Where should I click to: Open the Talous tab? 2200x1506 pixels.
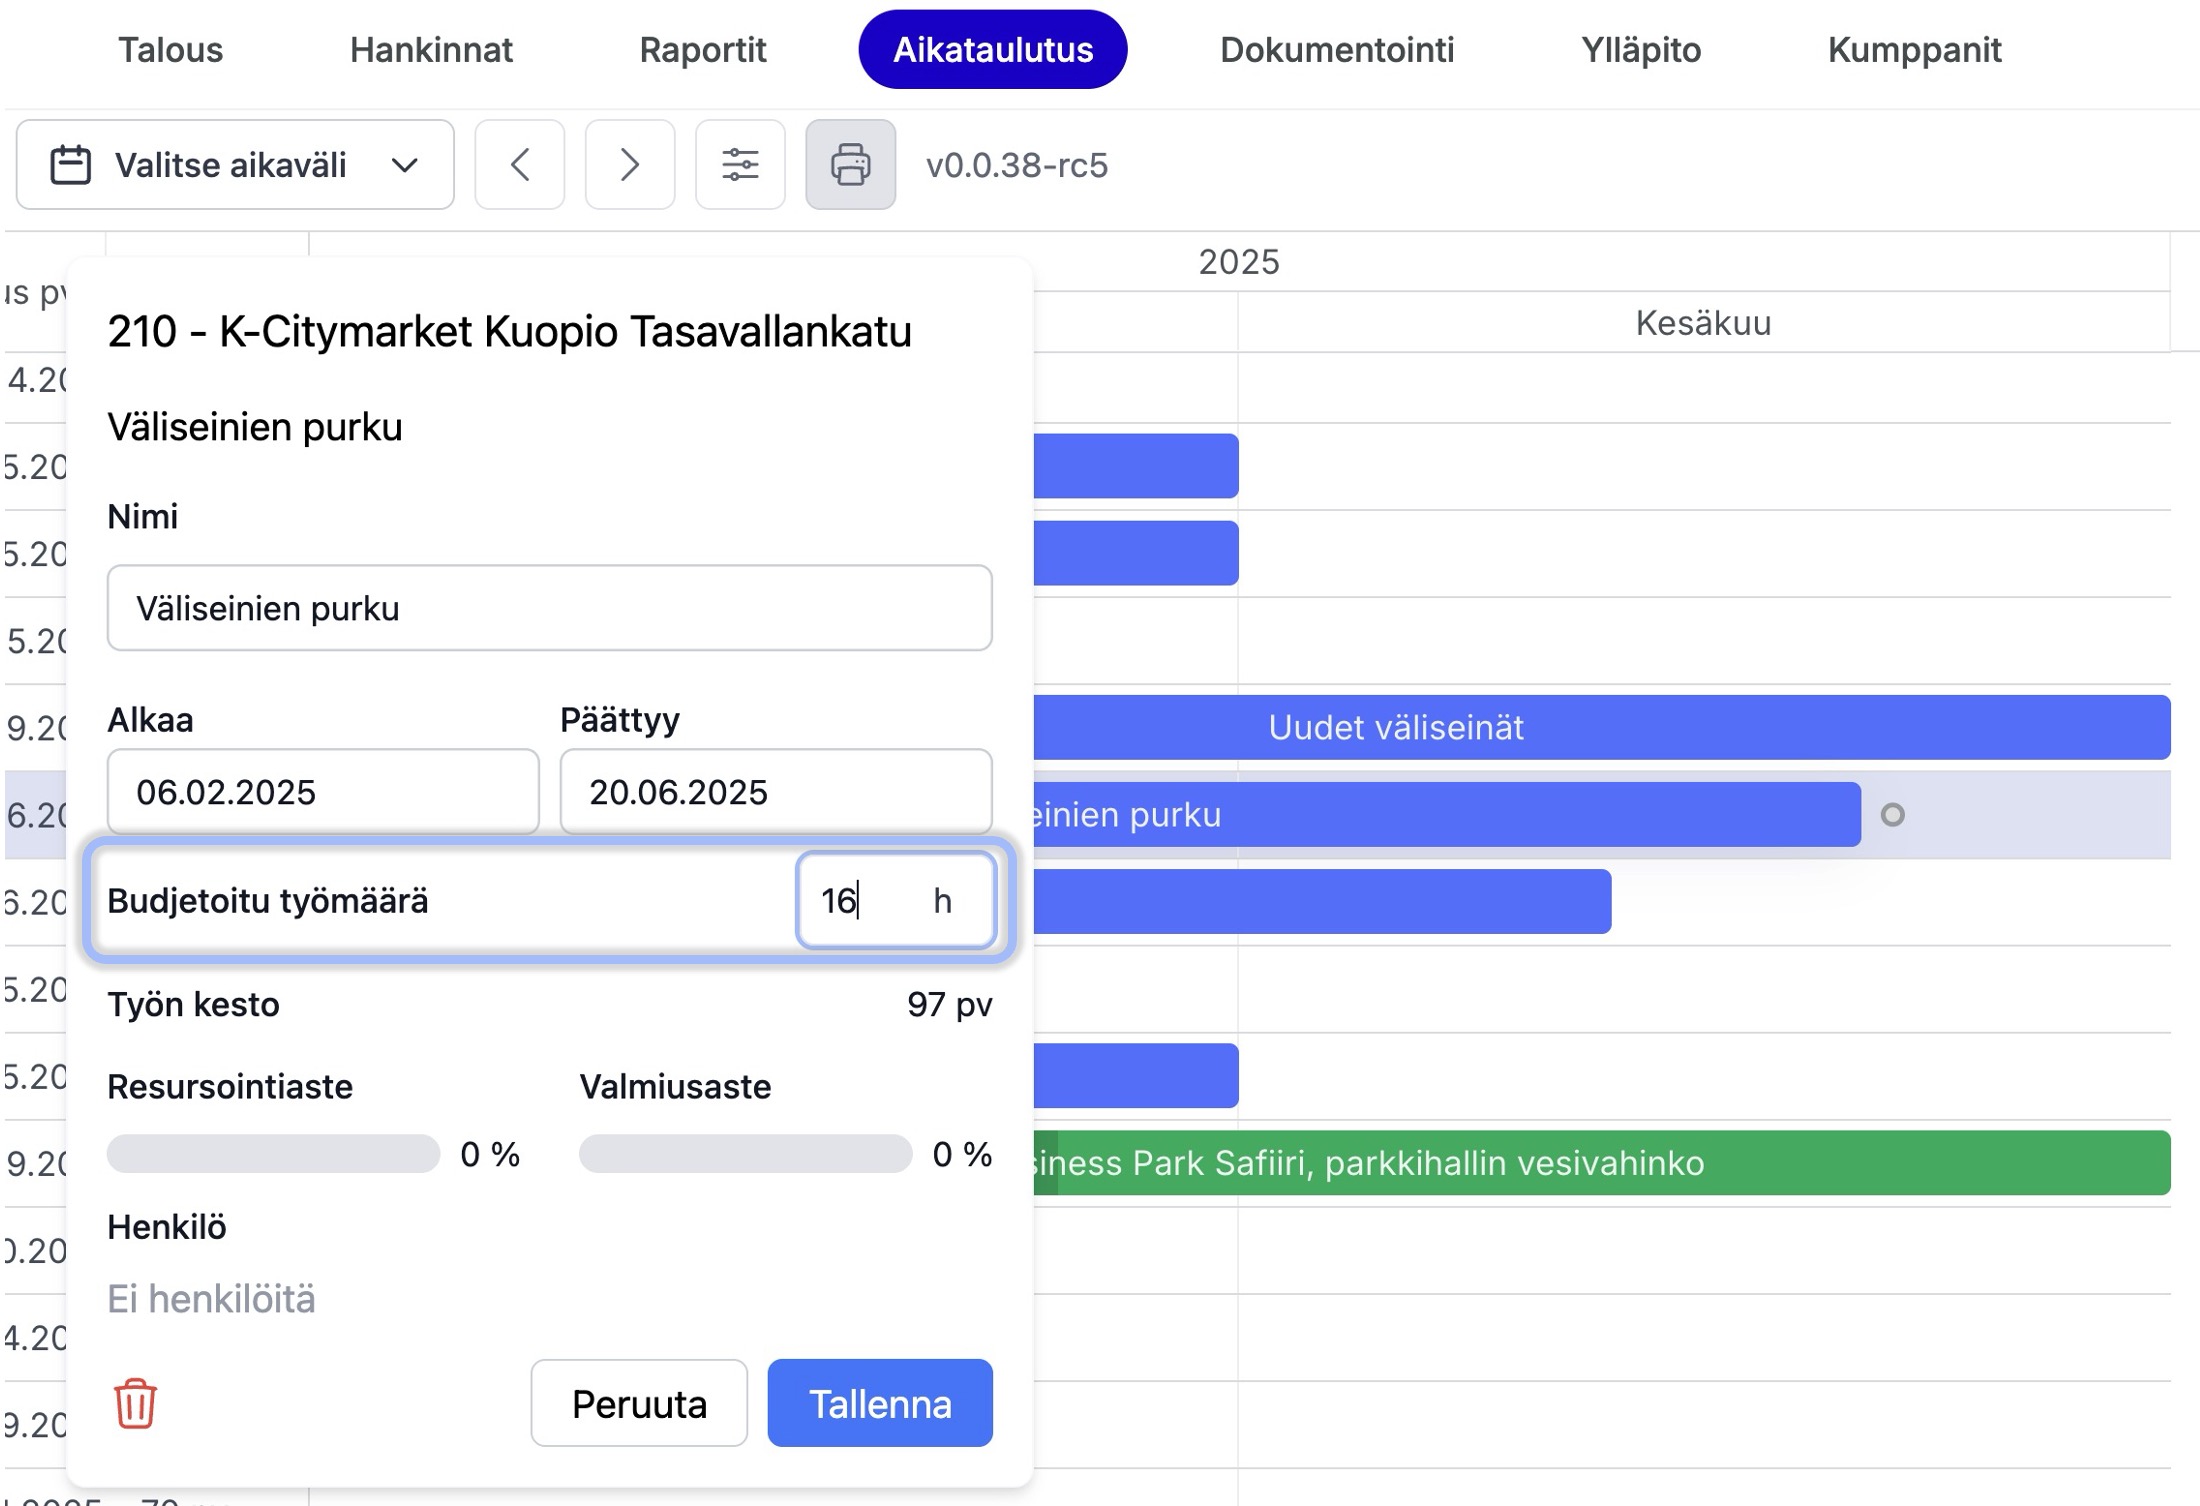point(170,50)
